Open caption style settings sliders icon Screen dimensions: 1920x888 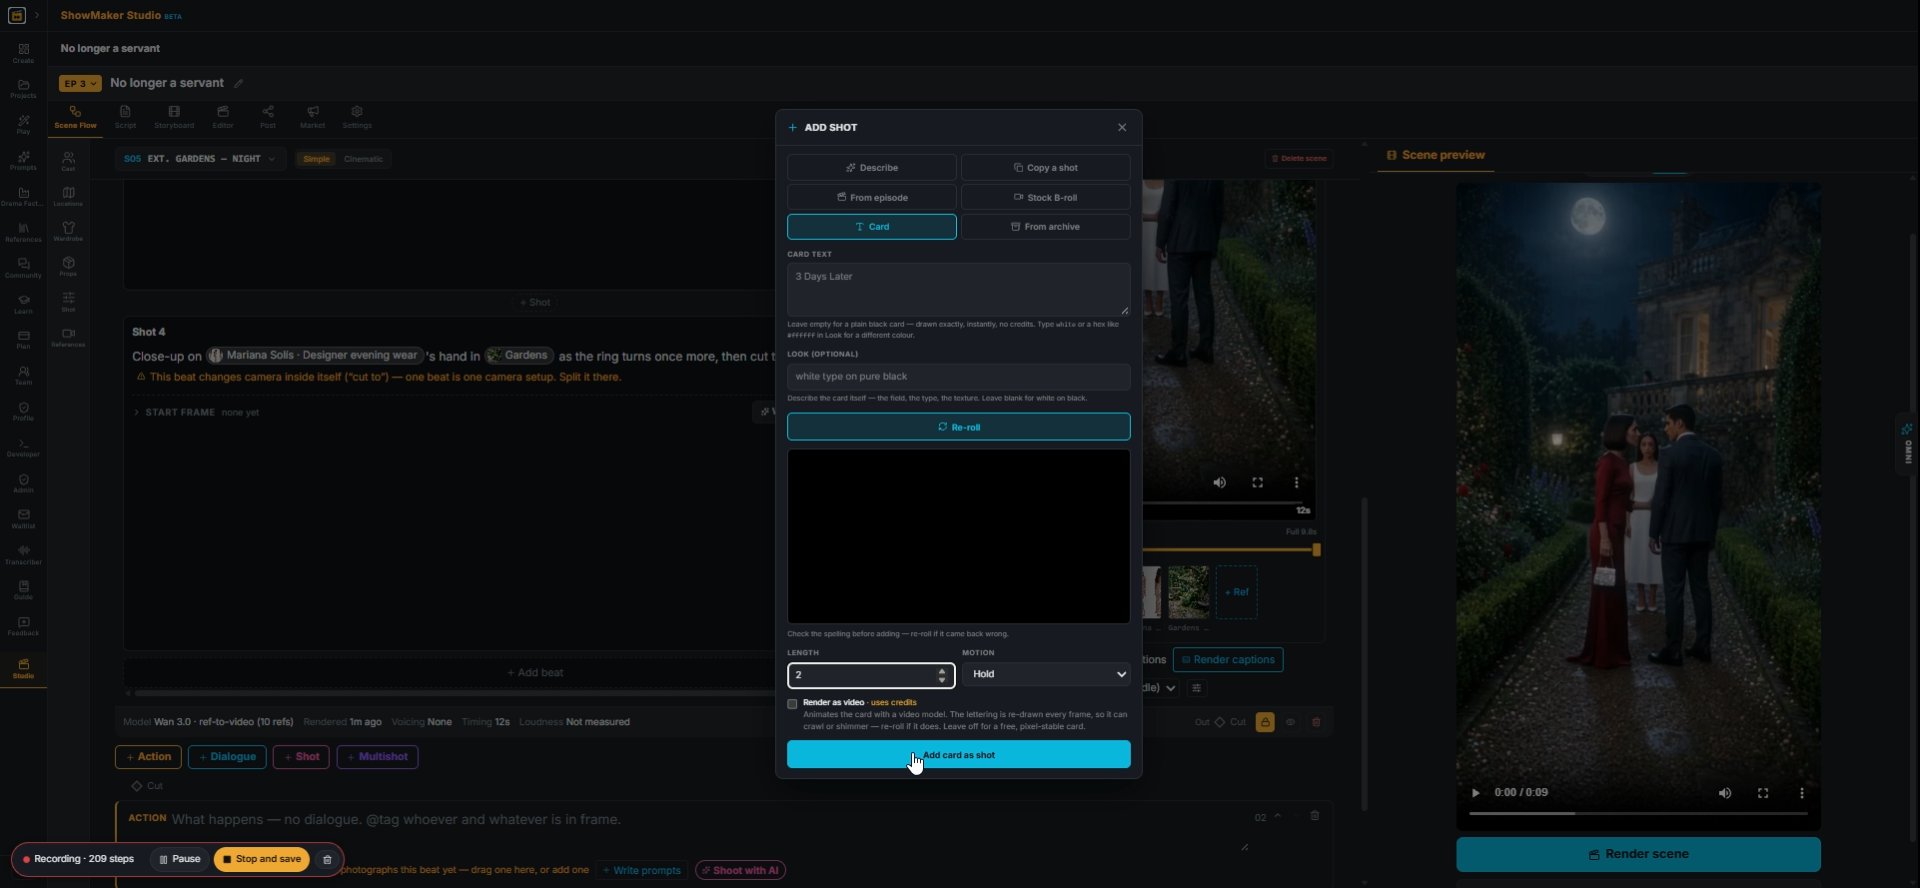[1197, 688]
